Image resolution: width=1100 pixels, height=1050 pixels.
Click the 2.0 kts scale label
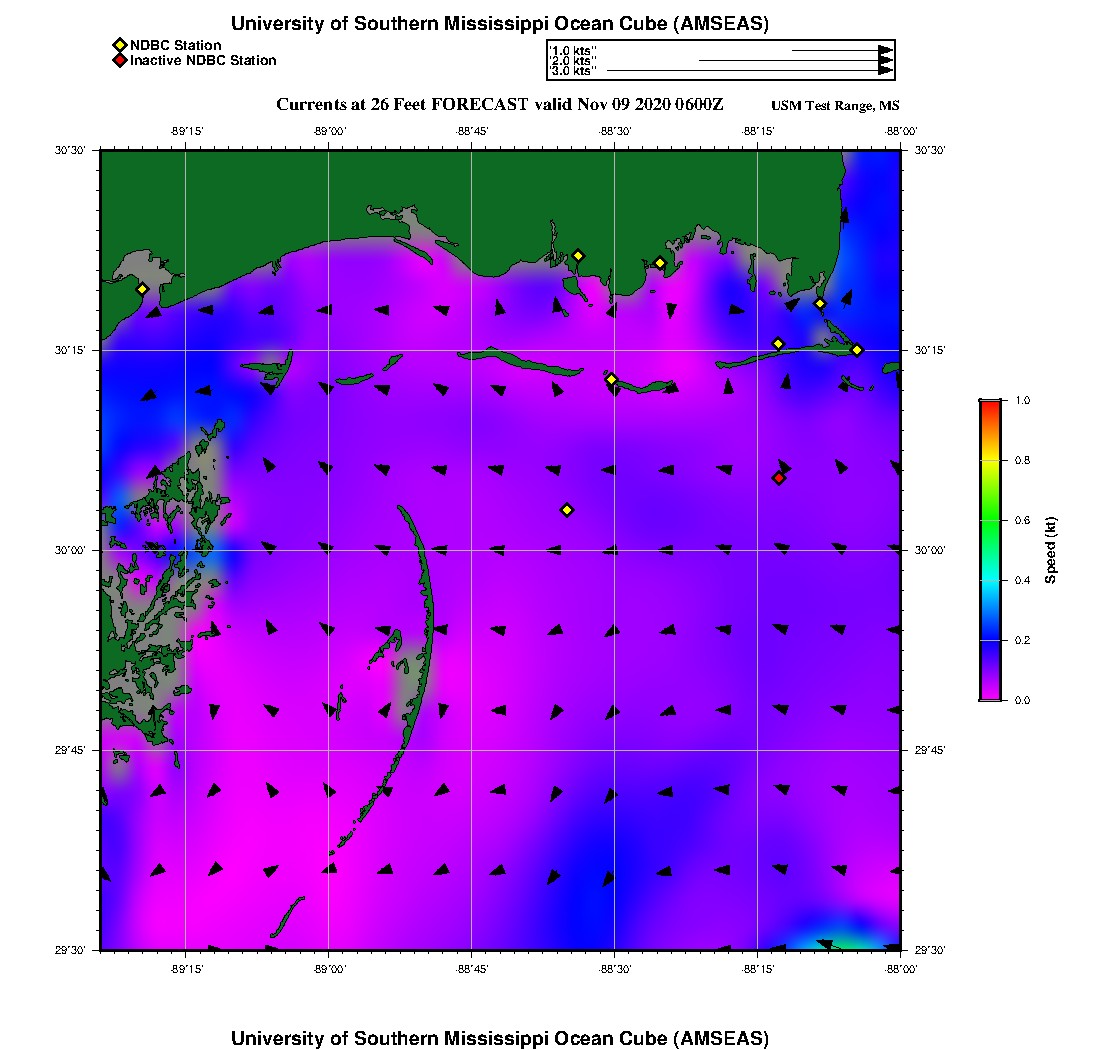(573, 61)
